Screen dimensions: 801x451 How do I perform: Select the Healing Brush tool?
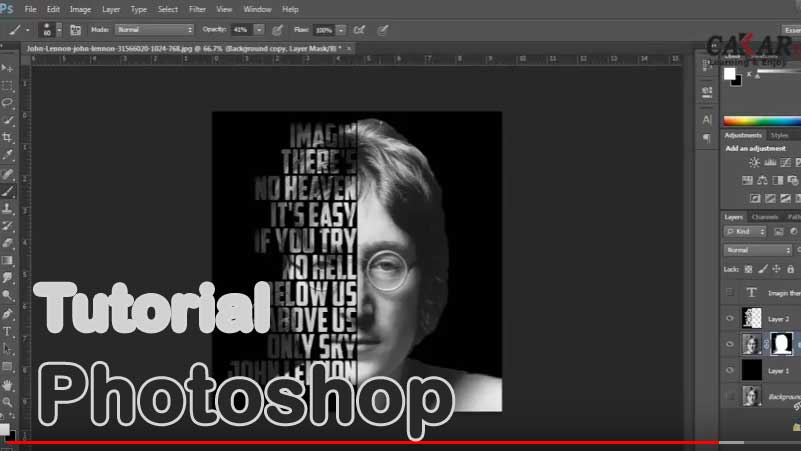(7, 174)
